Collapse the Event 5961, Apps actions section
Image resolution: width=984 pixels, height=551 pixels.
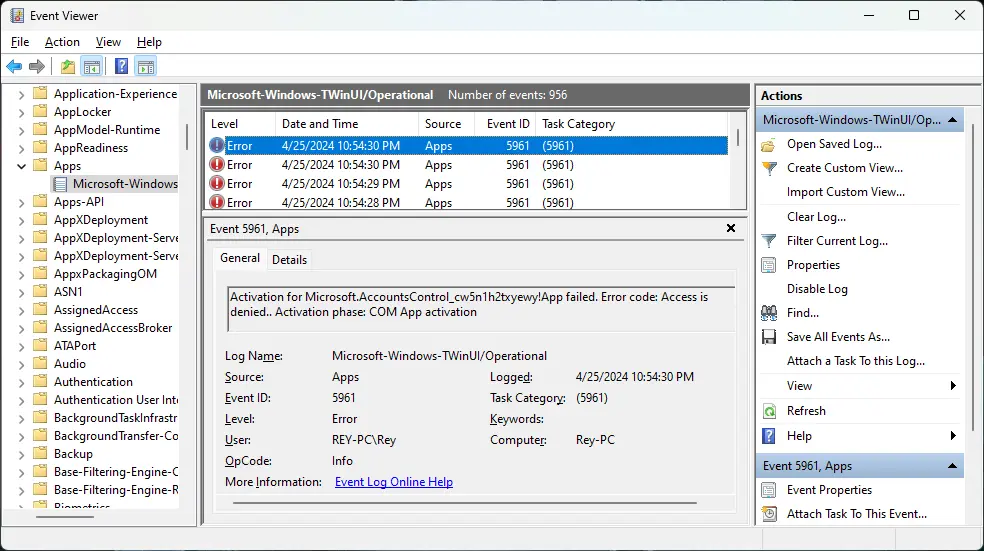click(x=953, y=466)
